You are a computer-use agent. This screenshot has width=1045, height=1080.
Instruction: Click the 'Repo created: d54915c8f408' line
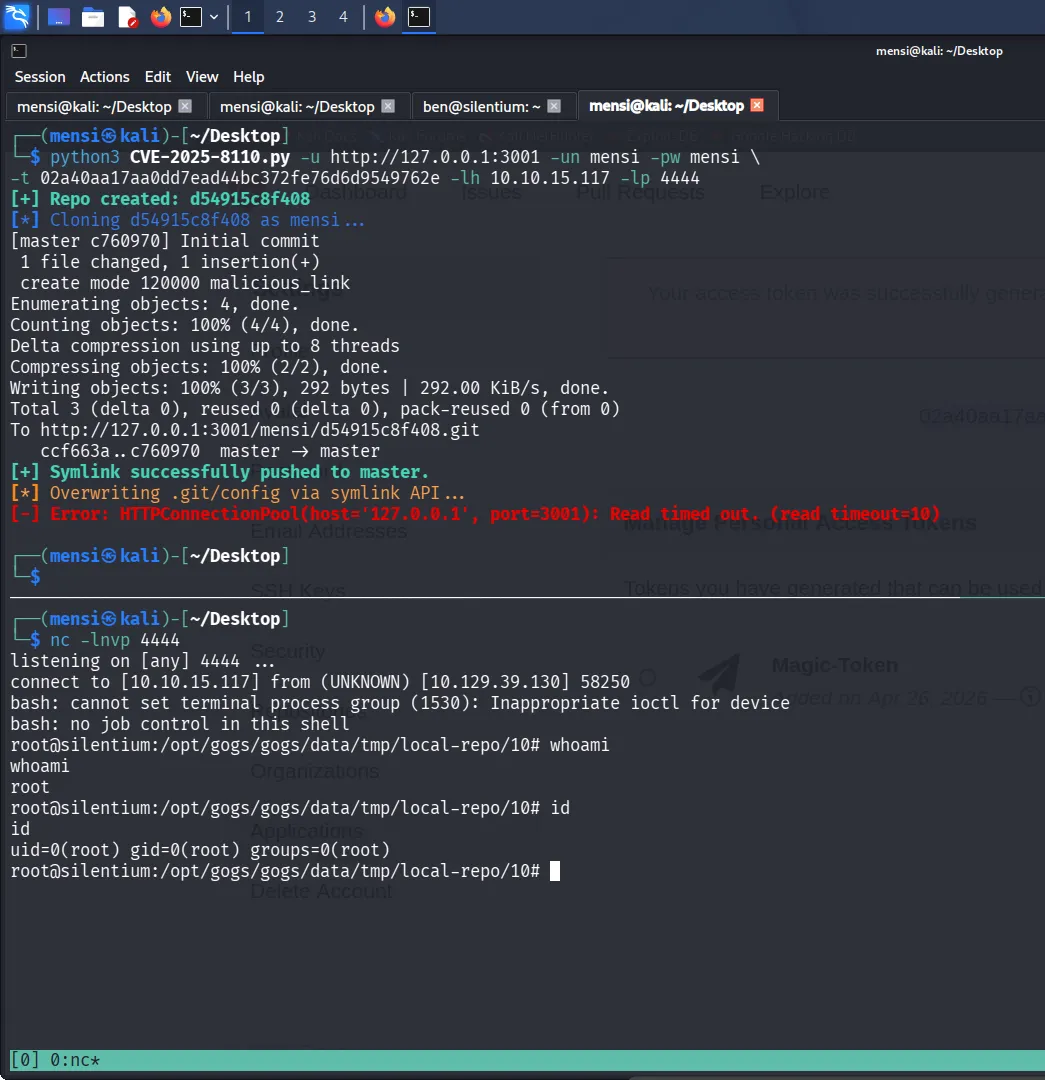[x=160, y=199]
